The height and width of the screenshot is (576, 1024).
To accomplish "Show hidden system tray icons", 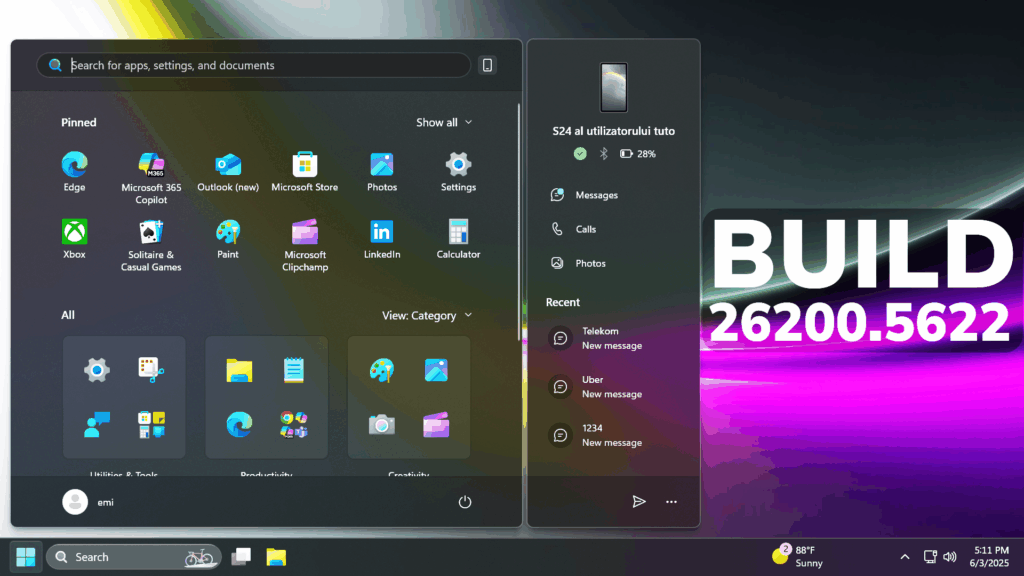I will (x=905, y=557).
